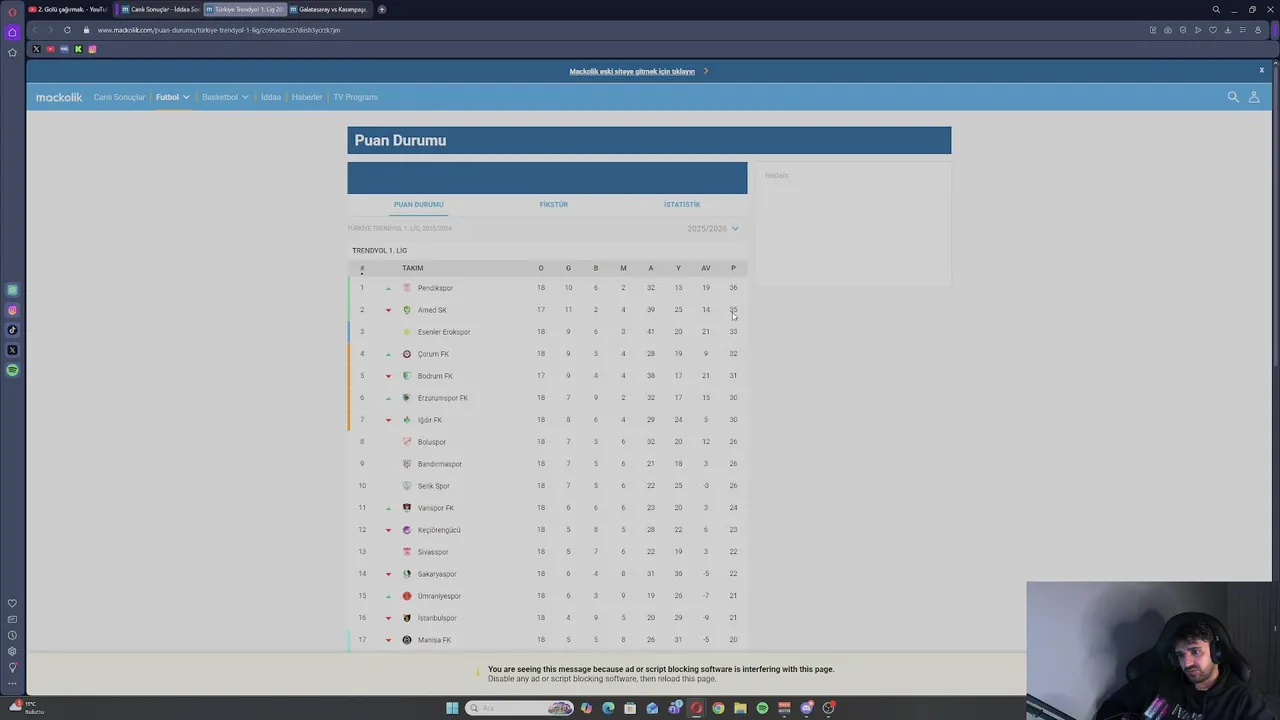Open Canlı Sonuçlar in site menu

click(x=120, y=97)
